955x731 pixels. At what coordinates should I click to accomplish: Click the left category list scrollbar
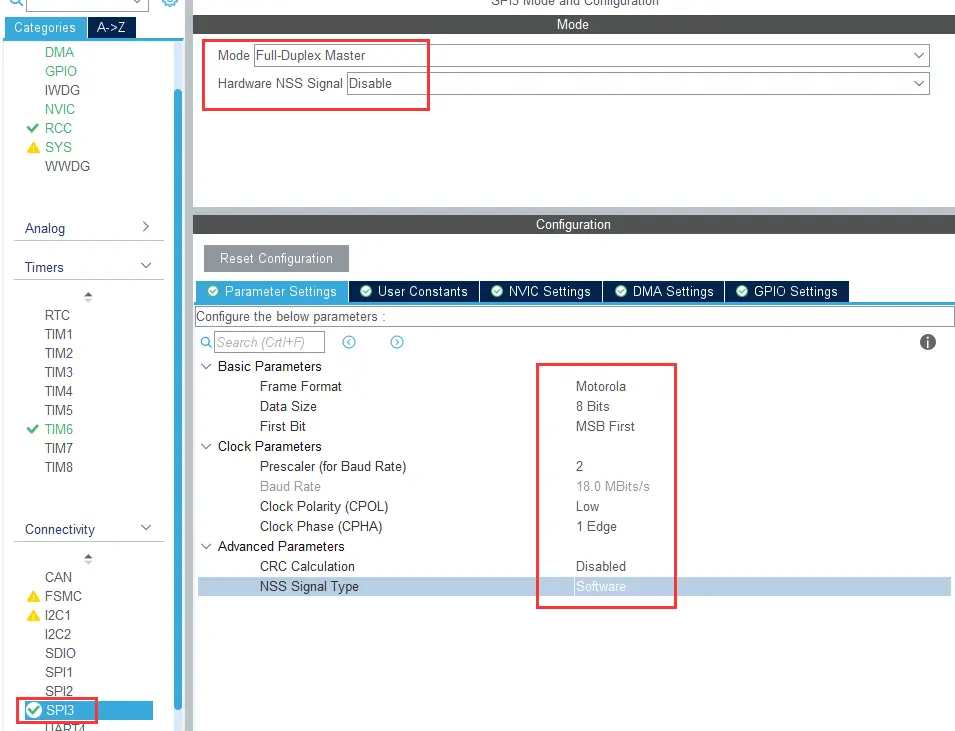point(178,400)
